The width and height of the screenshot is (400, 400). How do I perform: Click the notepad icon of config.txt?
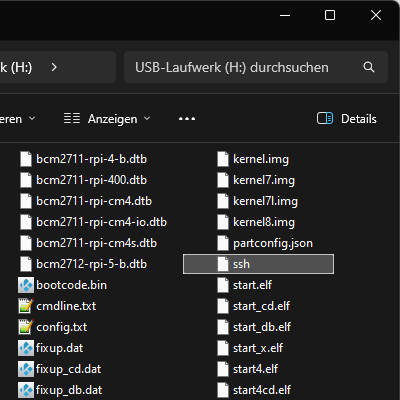tap(26, 327)
